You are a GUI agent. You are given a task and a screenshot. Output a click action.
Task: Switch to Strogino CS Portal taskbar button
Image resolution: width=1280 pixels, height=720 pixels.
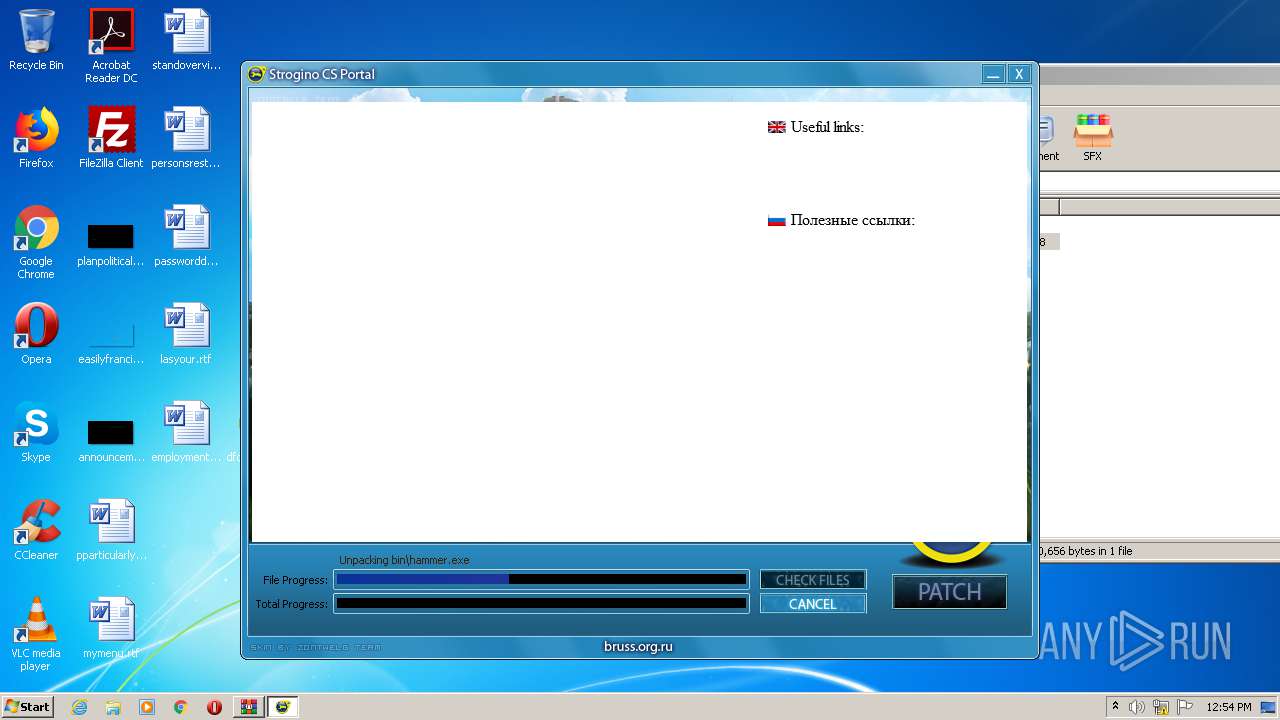click(x=284, y=707)
